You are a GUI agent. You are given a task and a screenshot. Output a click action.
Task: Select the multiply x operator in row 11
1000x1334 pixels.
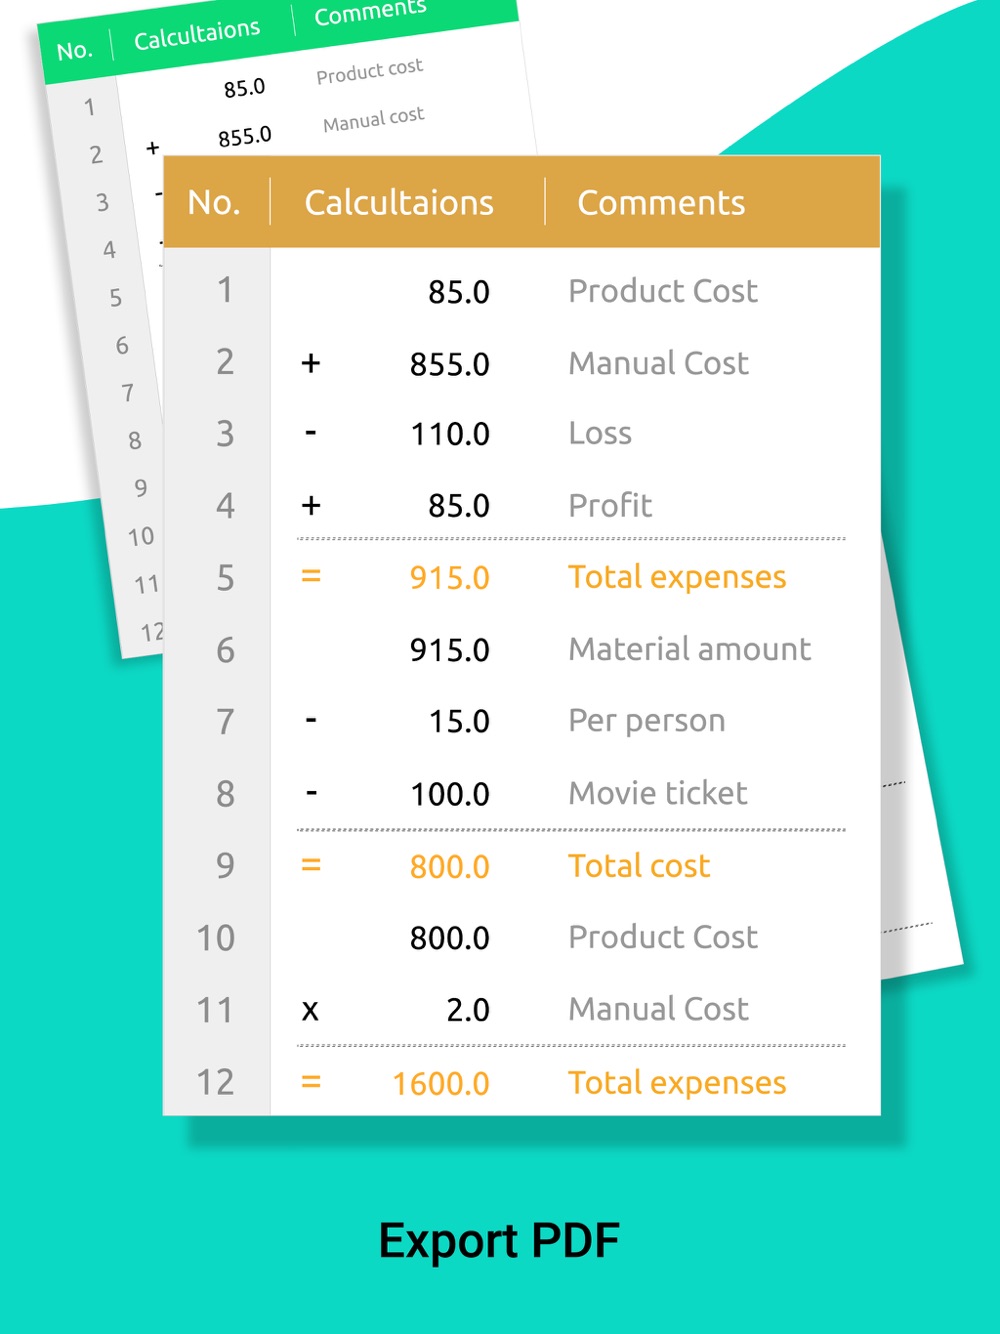coord(310,1011)
